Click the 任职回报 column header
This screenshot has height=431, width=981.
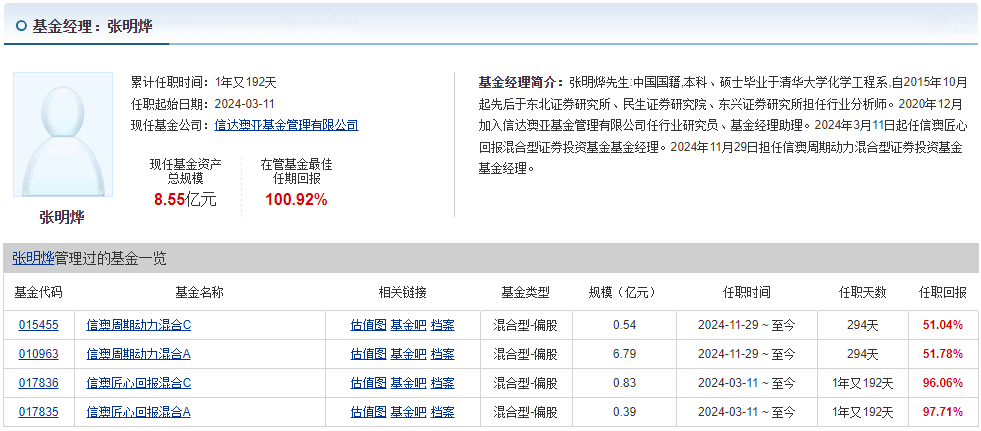(x=942, y=292)
